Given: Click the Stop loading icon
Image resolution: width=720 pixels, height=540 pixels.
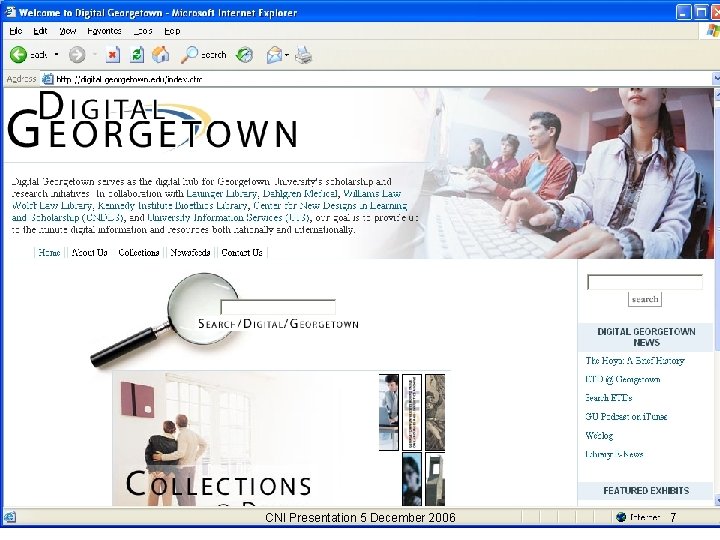Looking at the screenshot, I should click(x=113, y=55).
